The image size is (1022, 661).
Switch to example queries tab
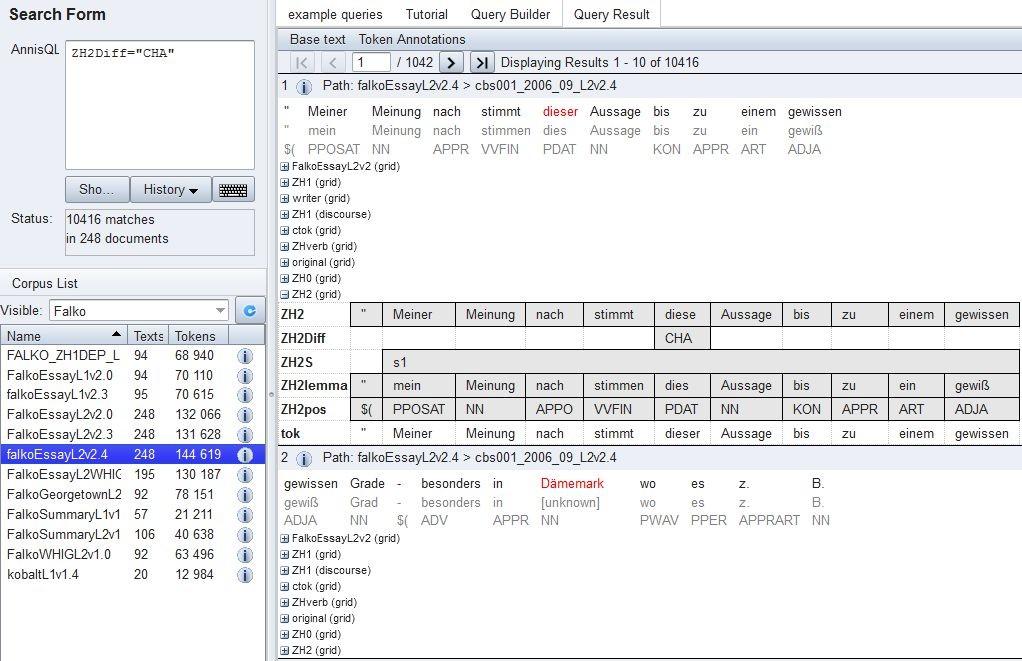click(335, 14)
